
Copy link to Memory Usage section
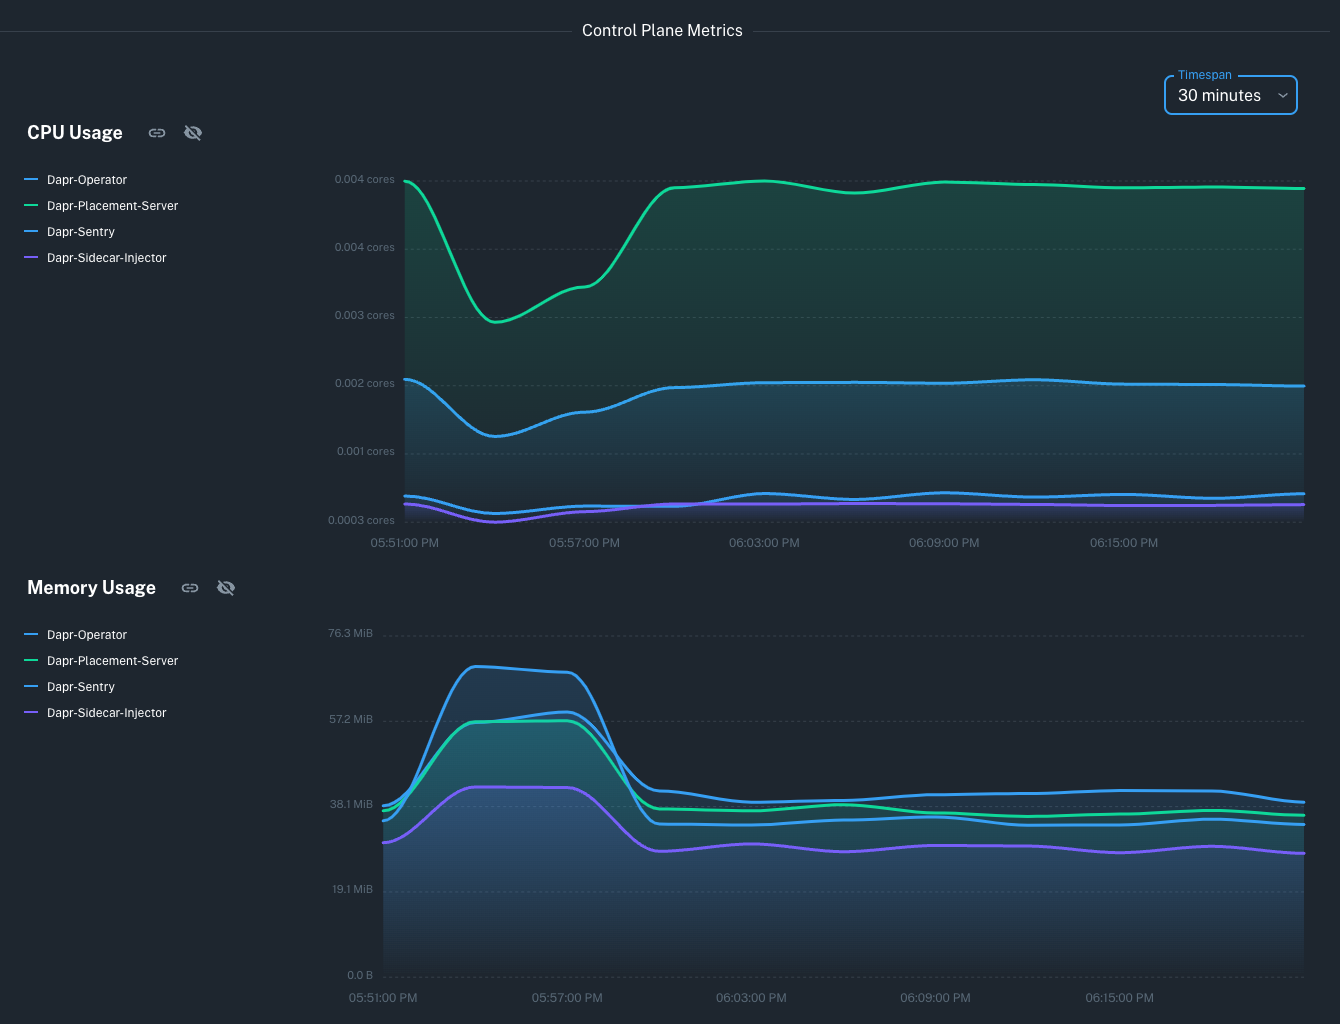190,588
